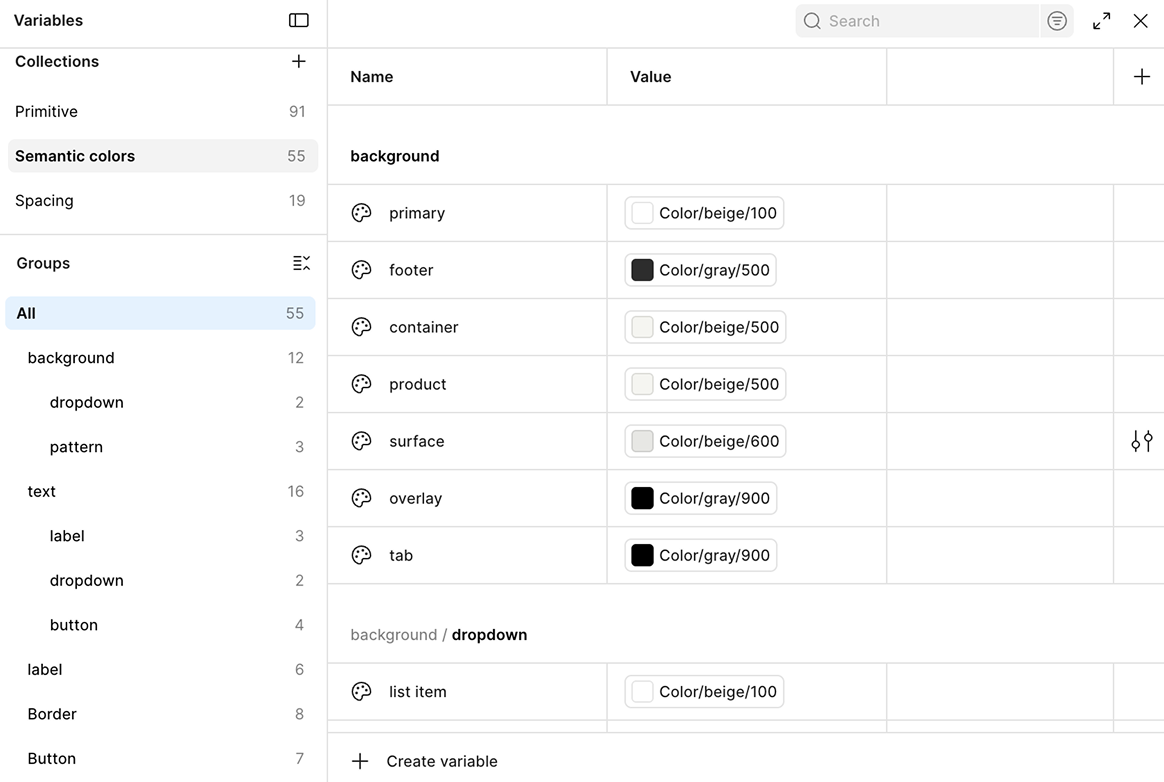Select dropdown subgroup under text
Screen dimensions: 1164x782
(160, 581)
